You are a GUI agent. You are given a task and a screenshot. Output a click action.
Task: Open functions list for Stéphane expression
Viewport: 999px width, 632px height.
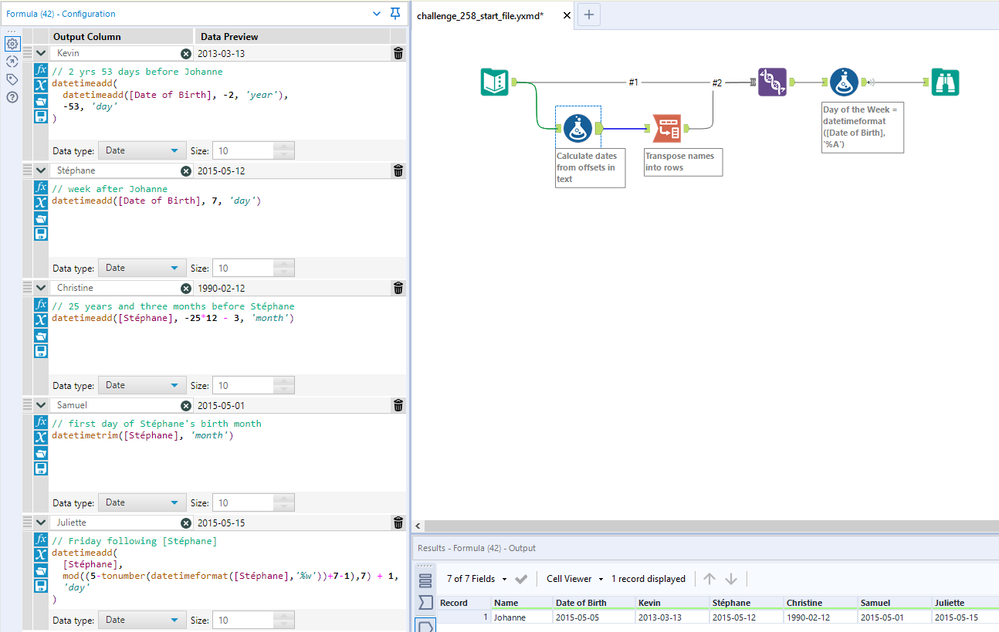[x=41, y=187]
